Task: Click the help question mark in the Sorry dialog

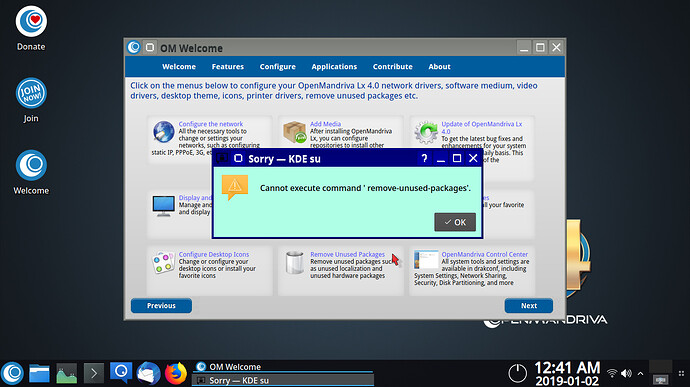Action: (424, 158)
